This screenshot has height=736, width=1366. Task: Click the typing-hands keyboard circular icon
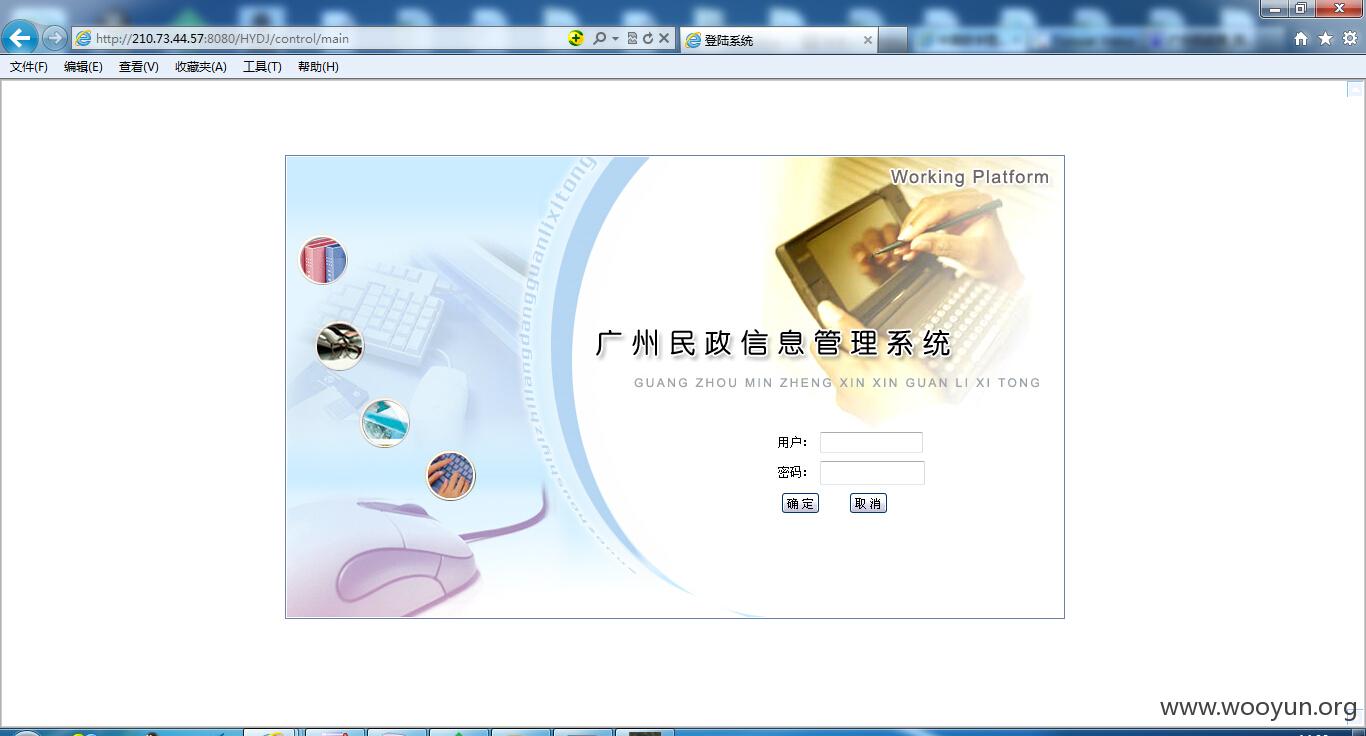(451, 476)
